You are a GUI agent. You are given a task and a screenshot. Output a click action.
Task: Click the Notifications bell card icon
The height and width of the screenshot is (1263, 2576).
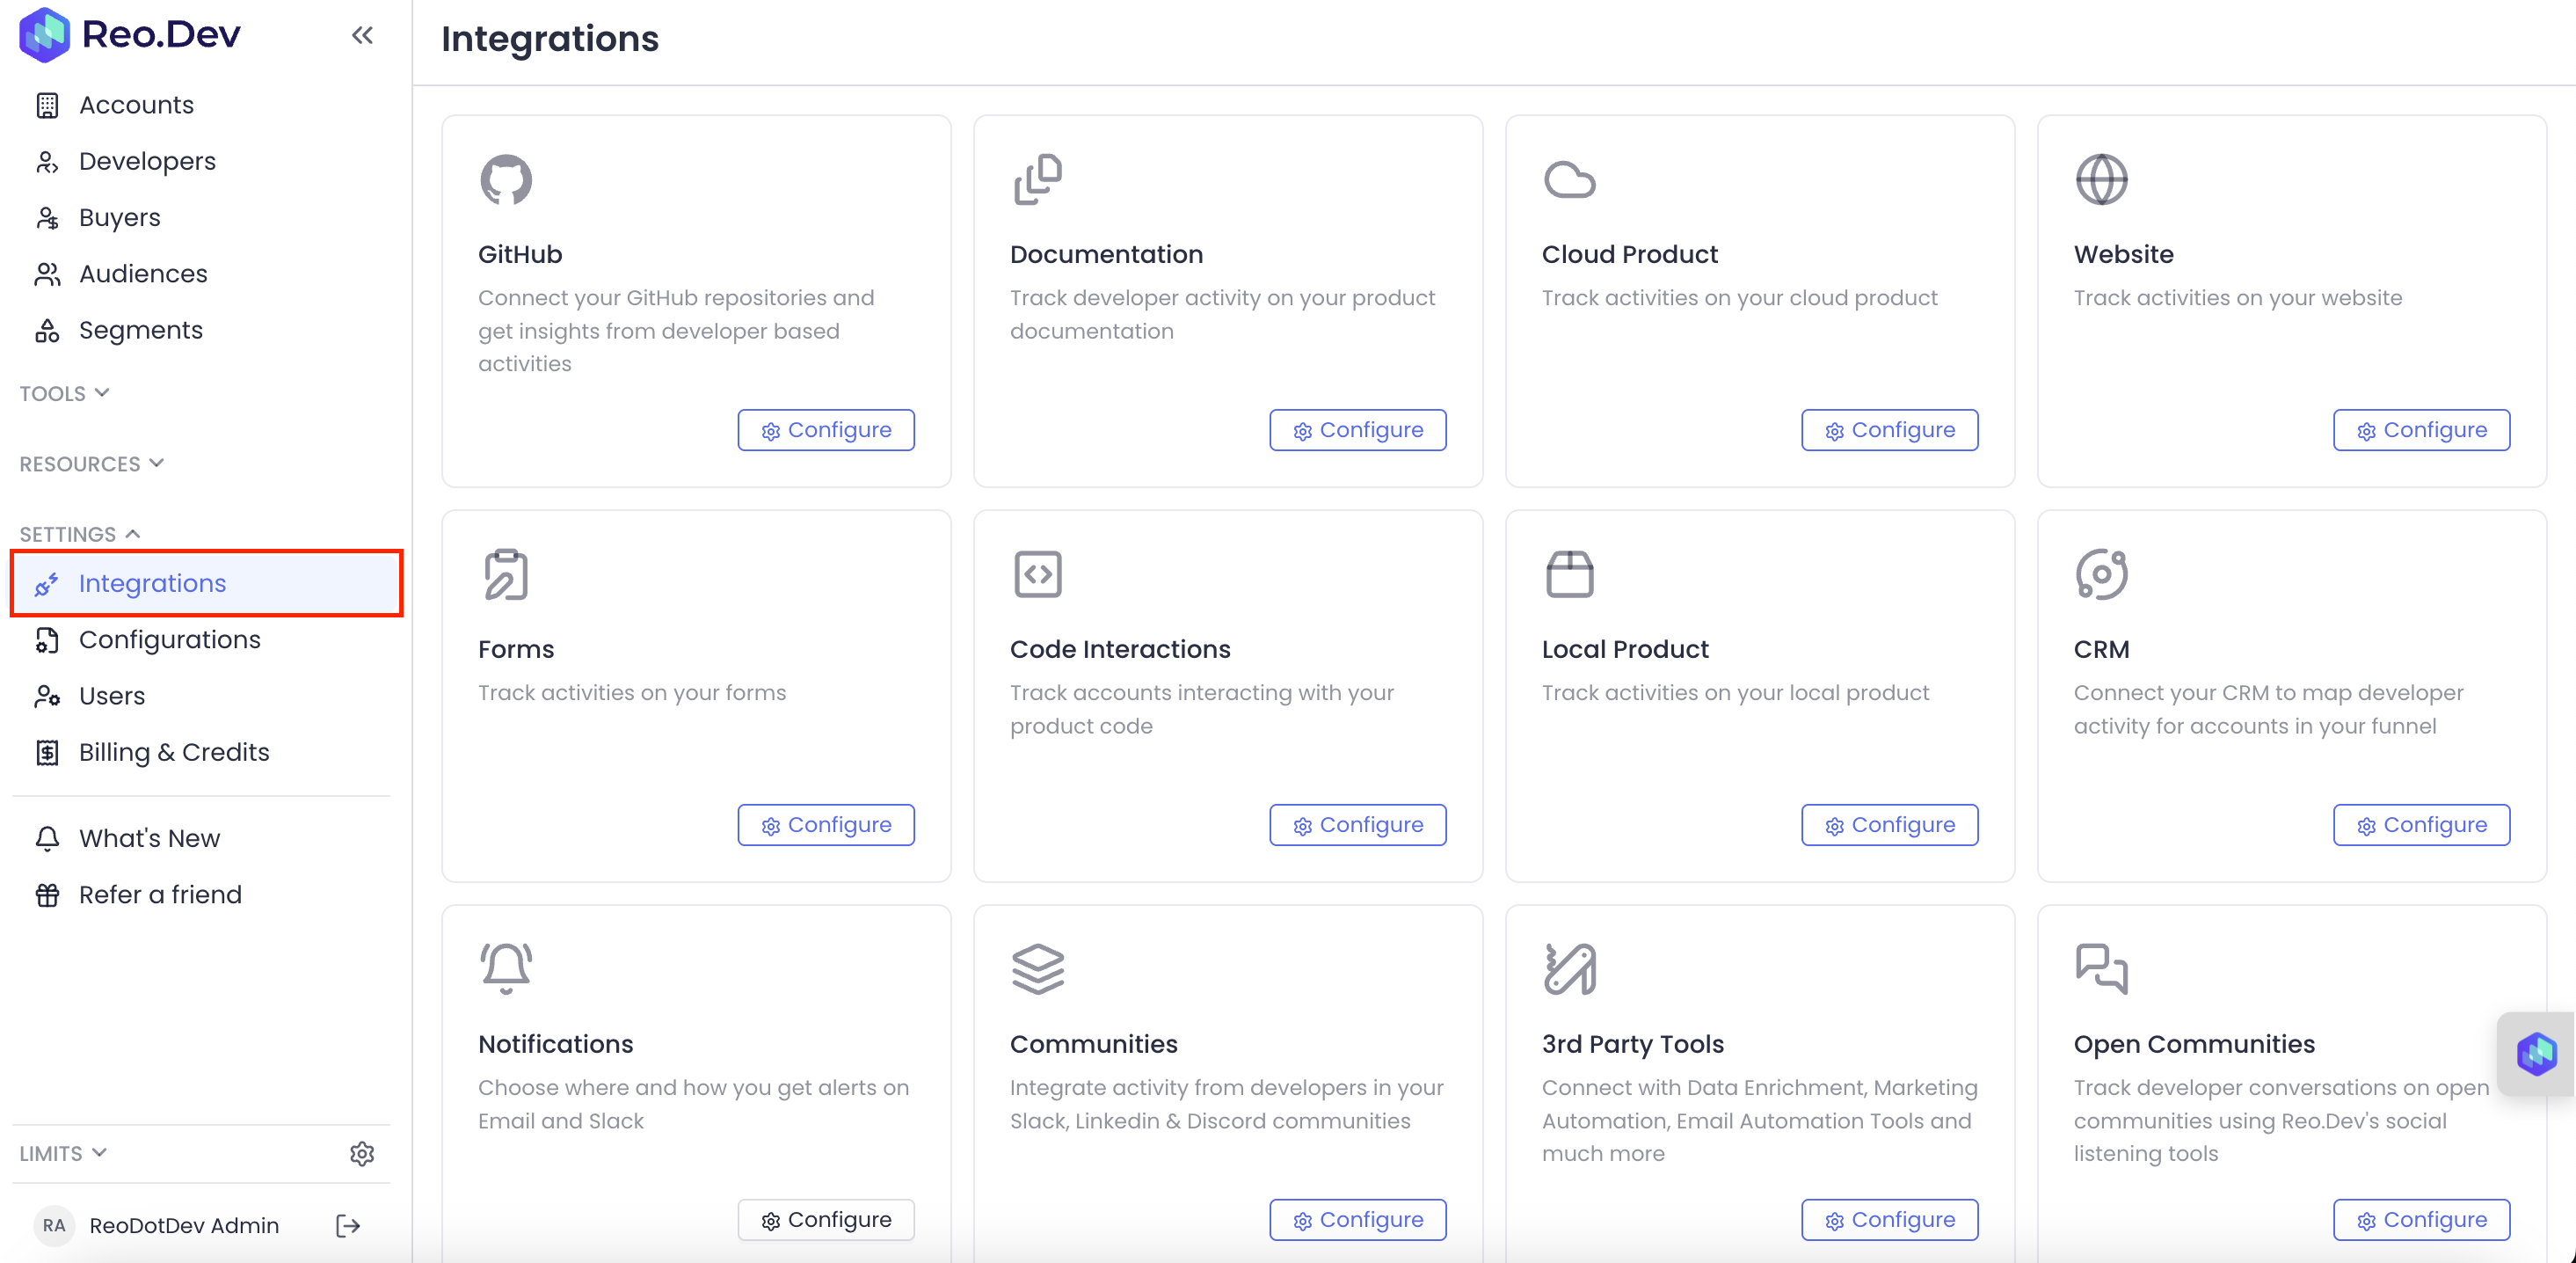pos(505,968)
